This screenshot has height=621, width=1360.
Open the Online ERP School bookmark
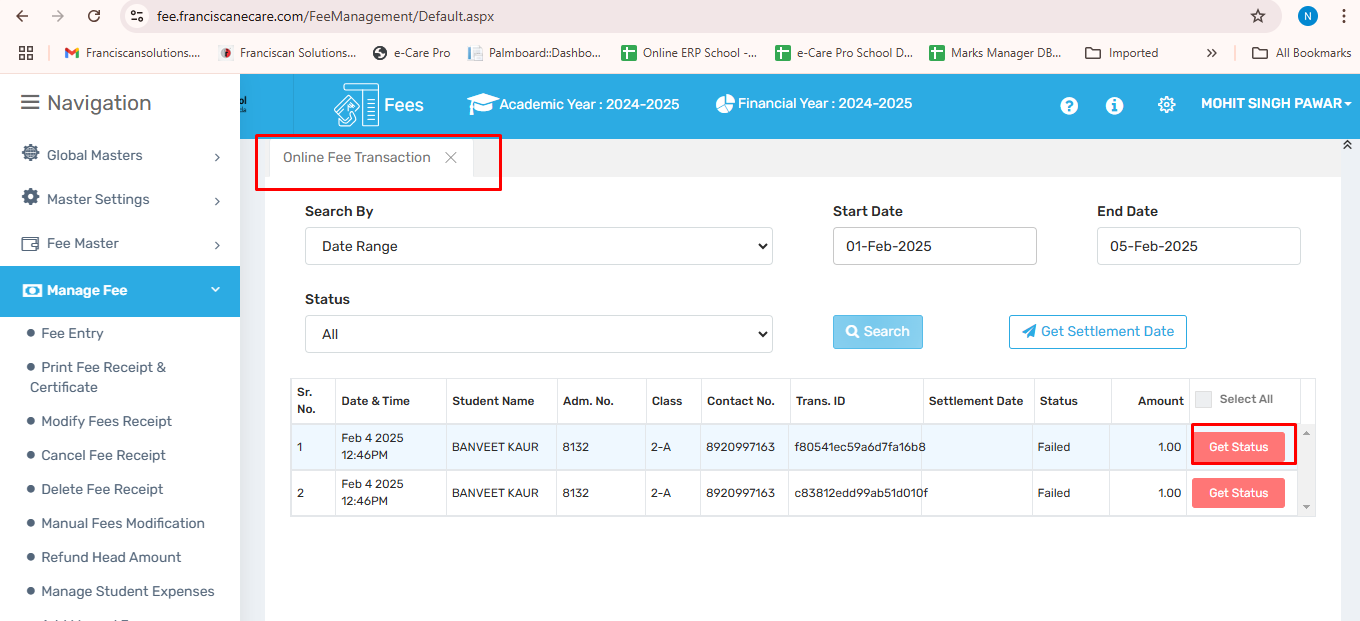689,53
